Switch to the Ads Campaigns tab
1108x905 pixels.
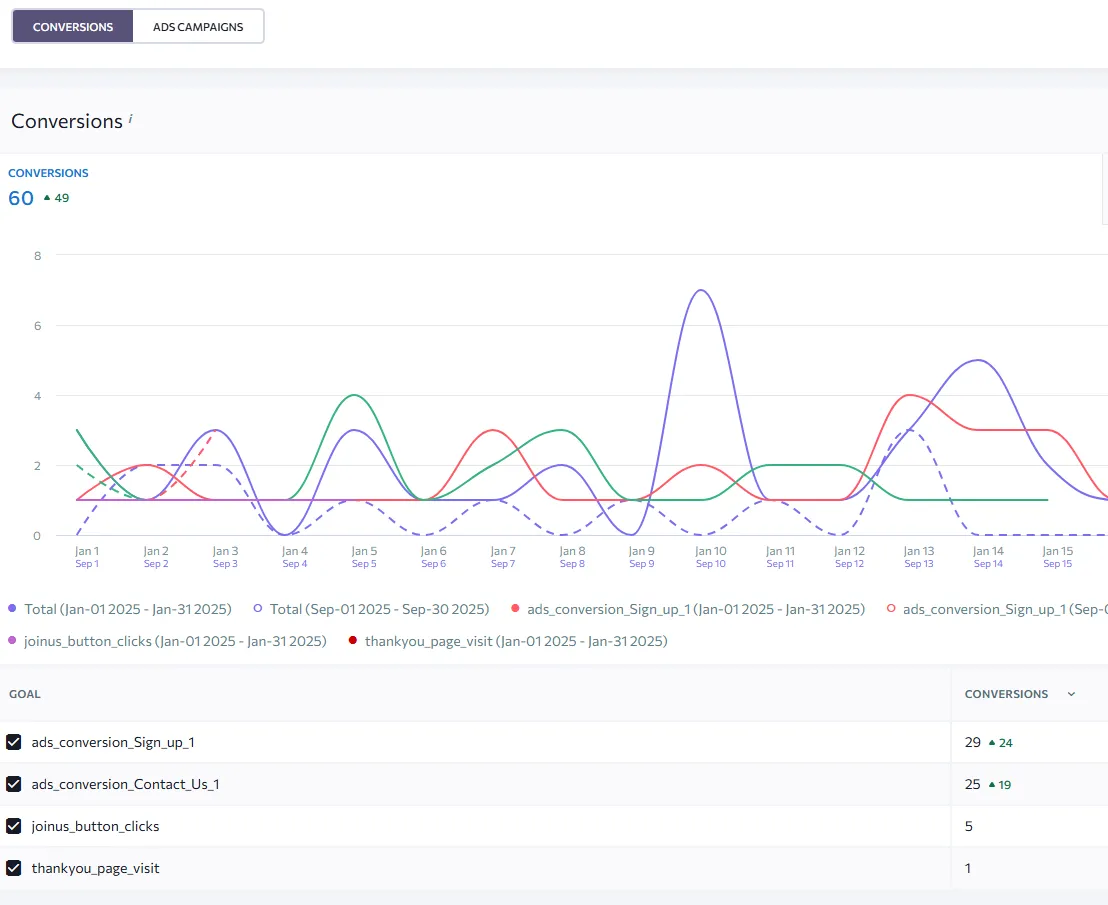coord(198,26)
